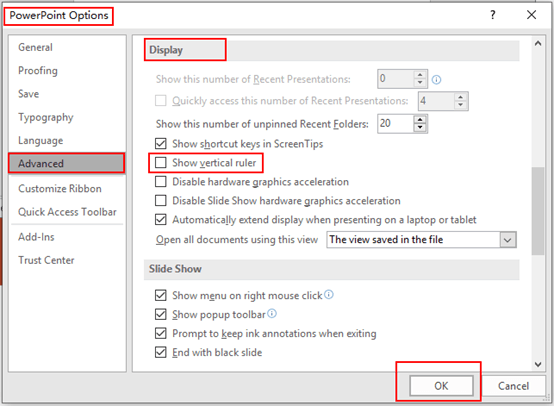Click info icon next to right mouse click option
Viewport: 554px width, 406px height.
coord(329,294)
